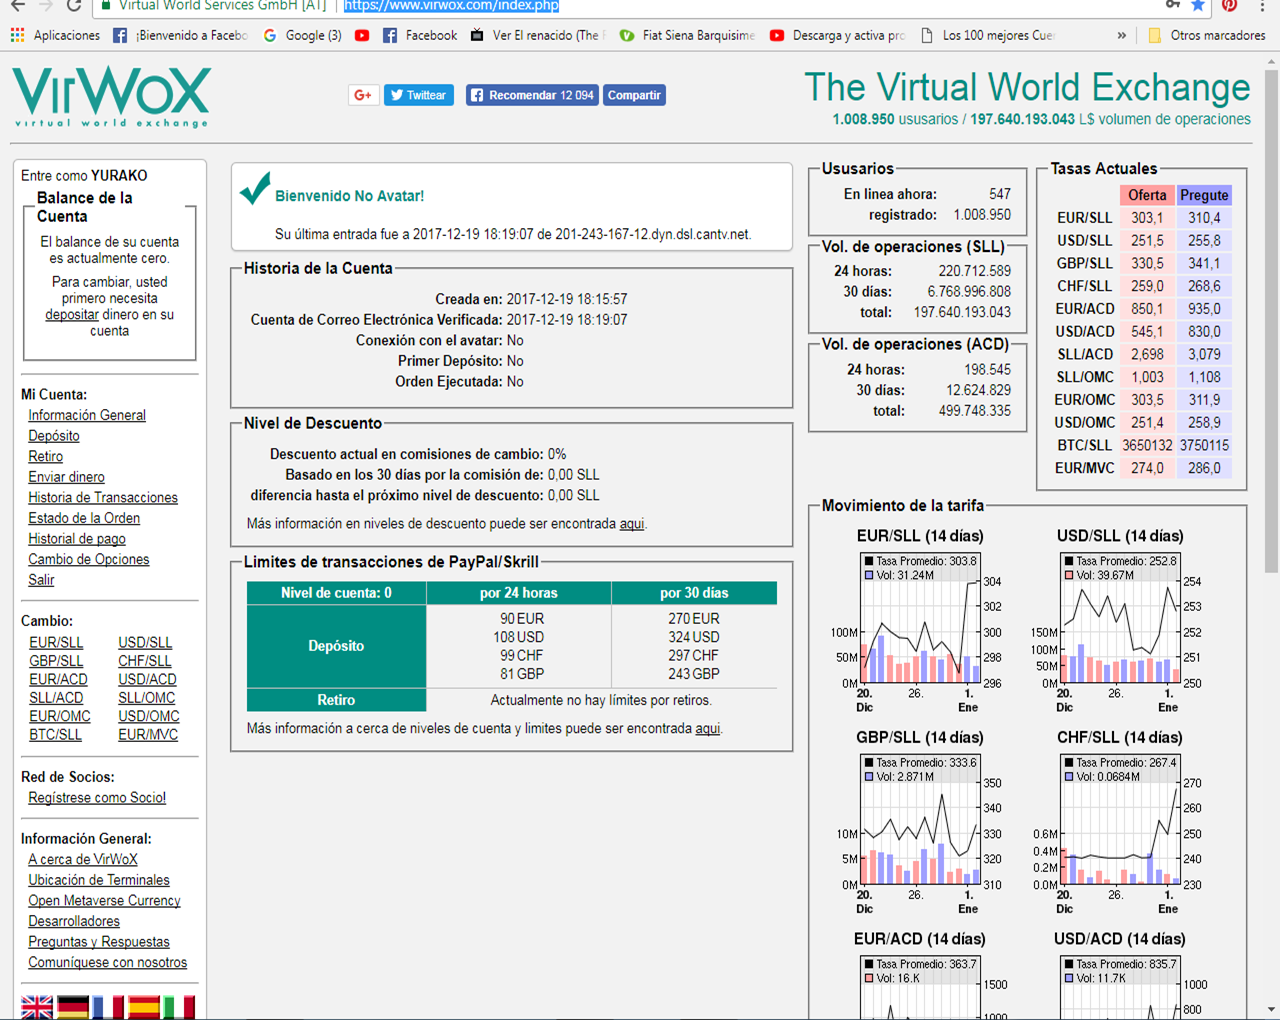The height and width of the screenshot is (1020, 1280).
Task: Open Historia de Transacciones link
Action: click(x=103, y=497)
